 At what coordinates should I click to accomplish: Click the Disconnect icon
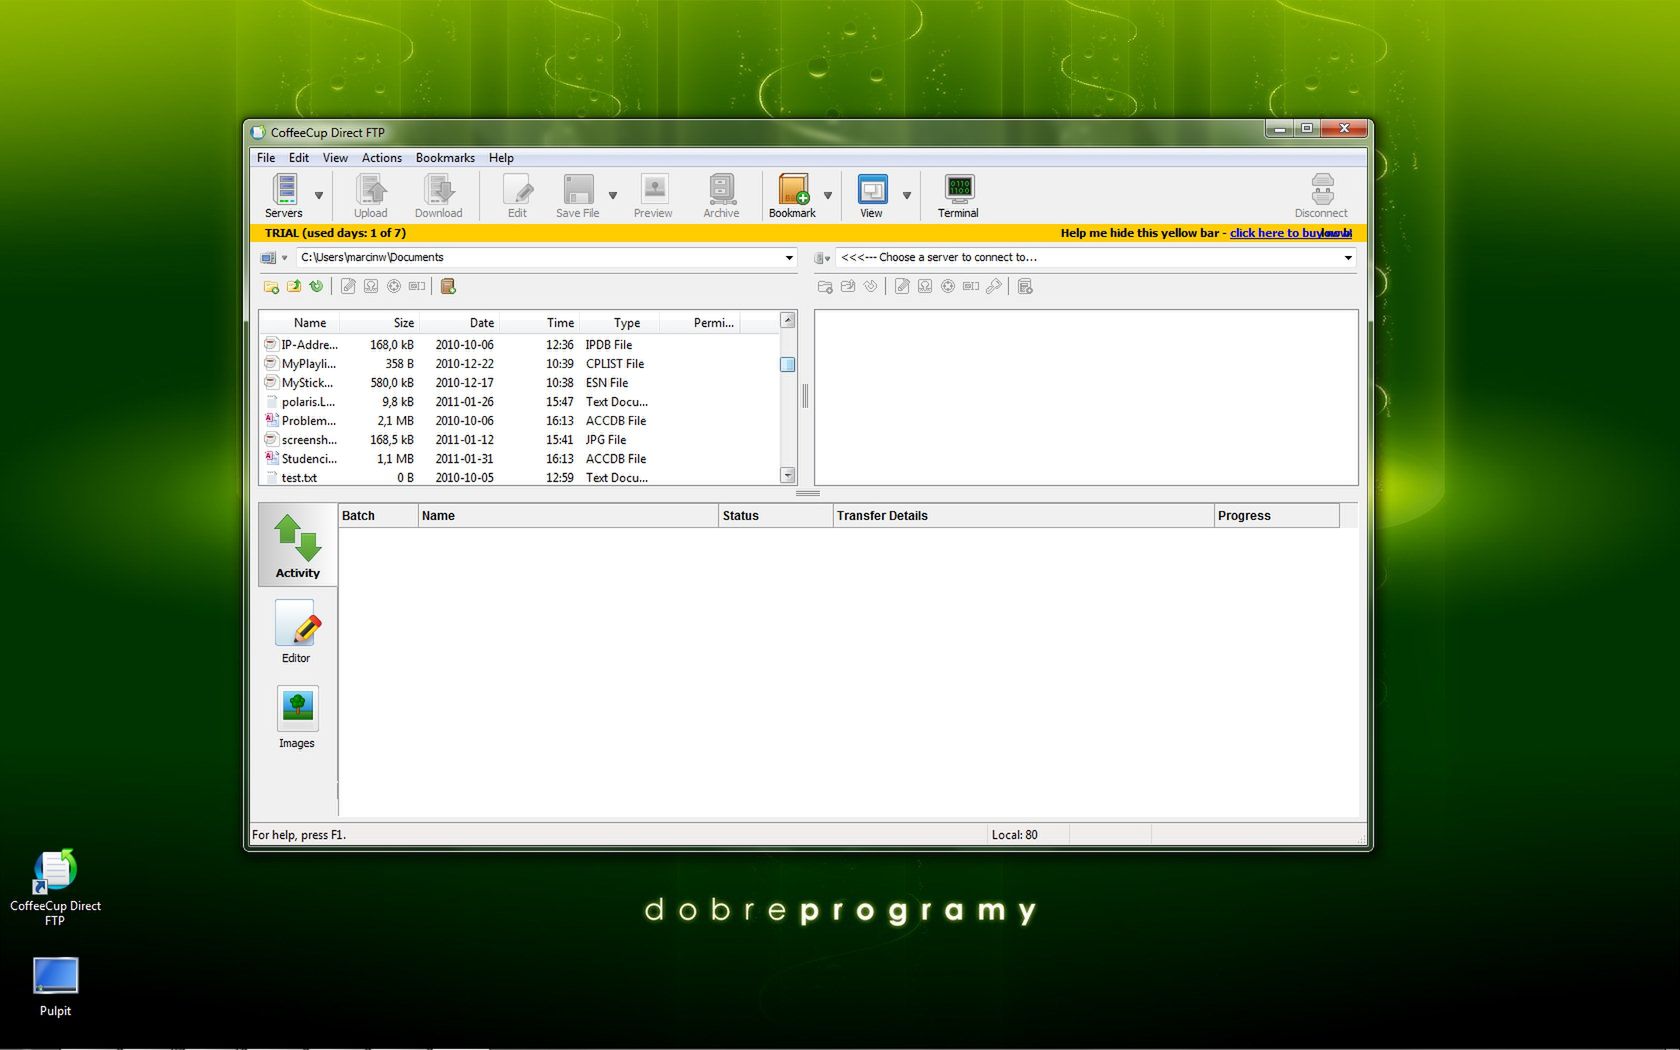1321,195
